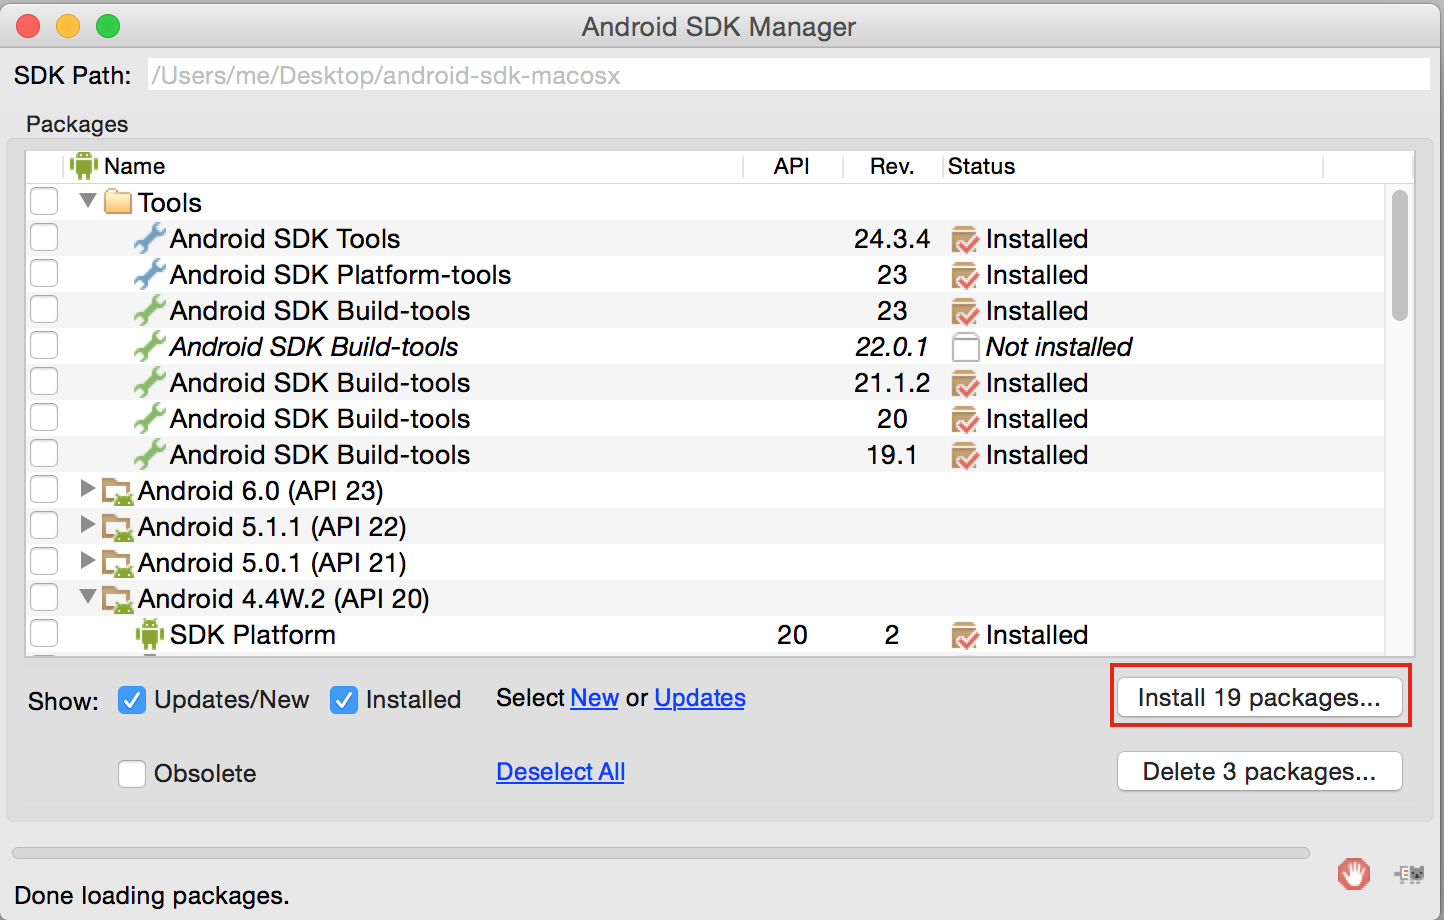Screen dimensions: 1444x920
Task: Click the SDK Platform row name
Action: click(x=253, y=635)
